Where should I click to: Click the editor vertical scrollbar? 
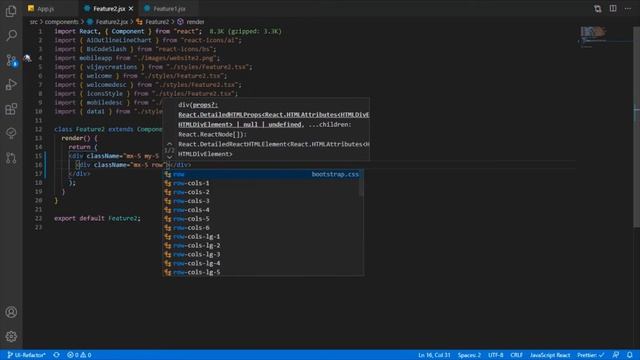[636, 127]
